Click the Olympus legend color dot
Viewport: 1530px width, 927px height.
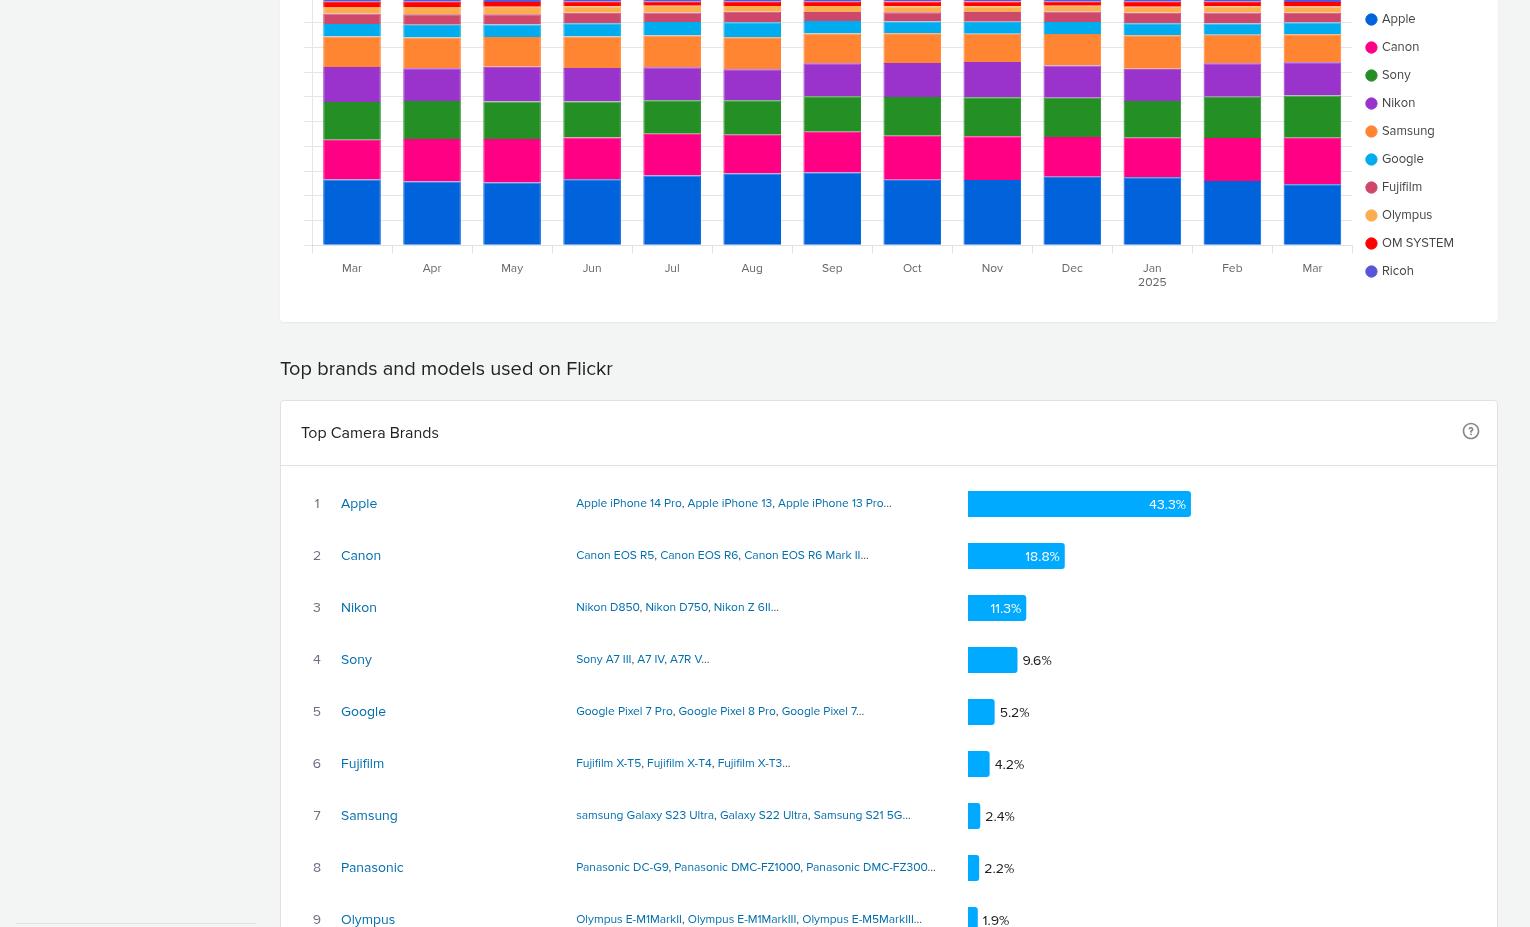coord(1371,215)
